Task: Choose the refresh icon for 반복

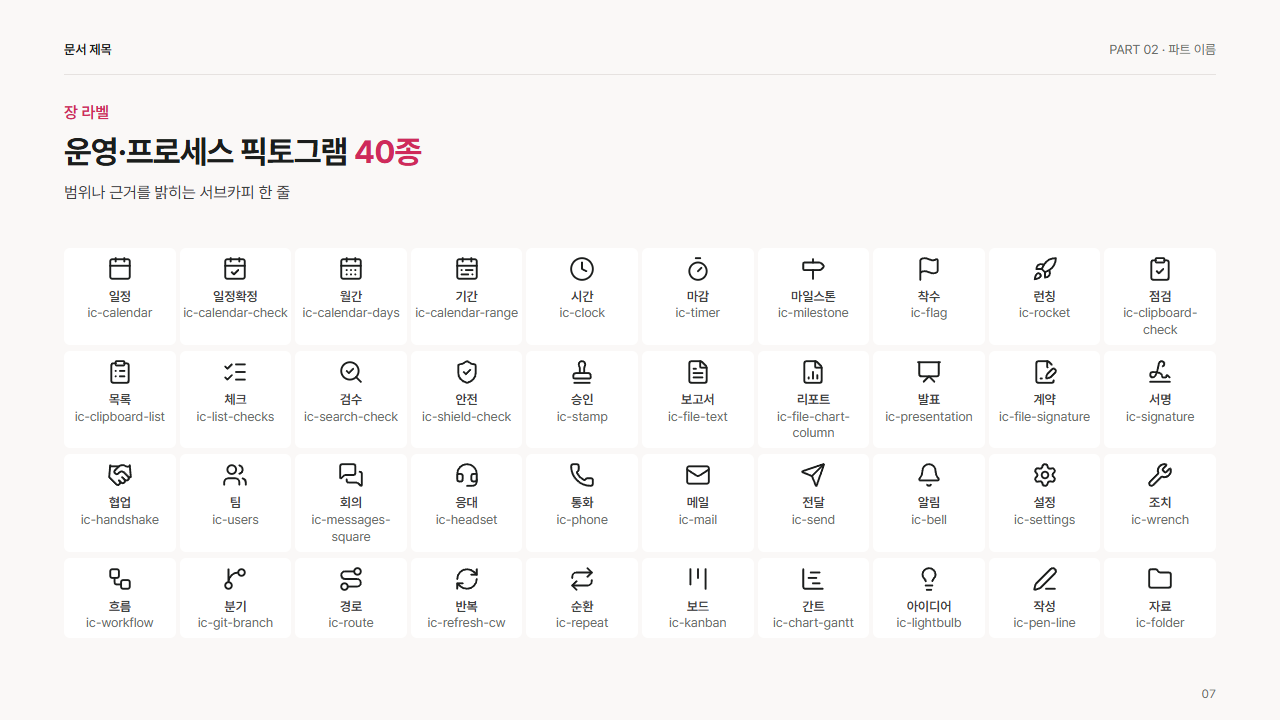Action: click(467, 578)
